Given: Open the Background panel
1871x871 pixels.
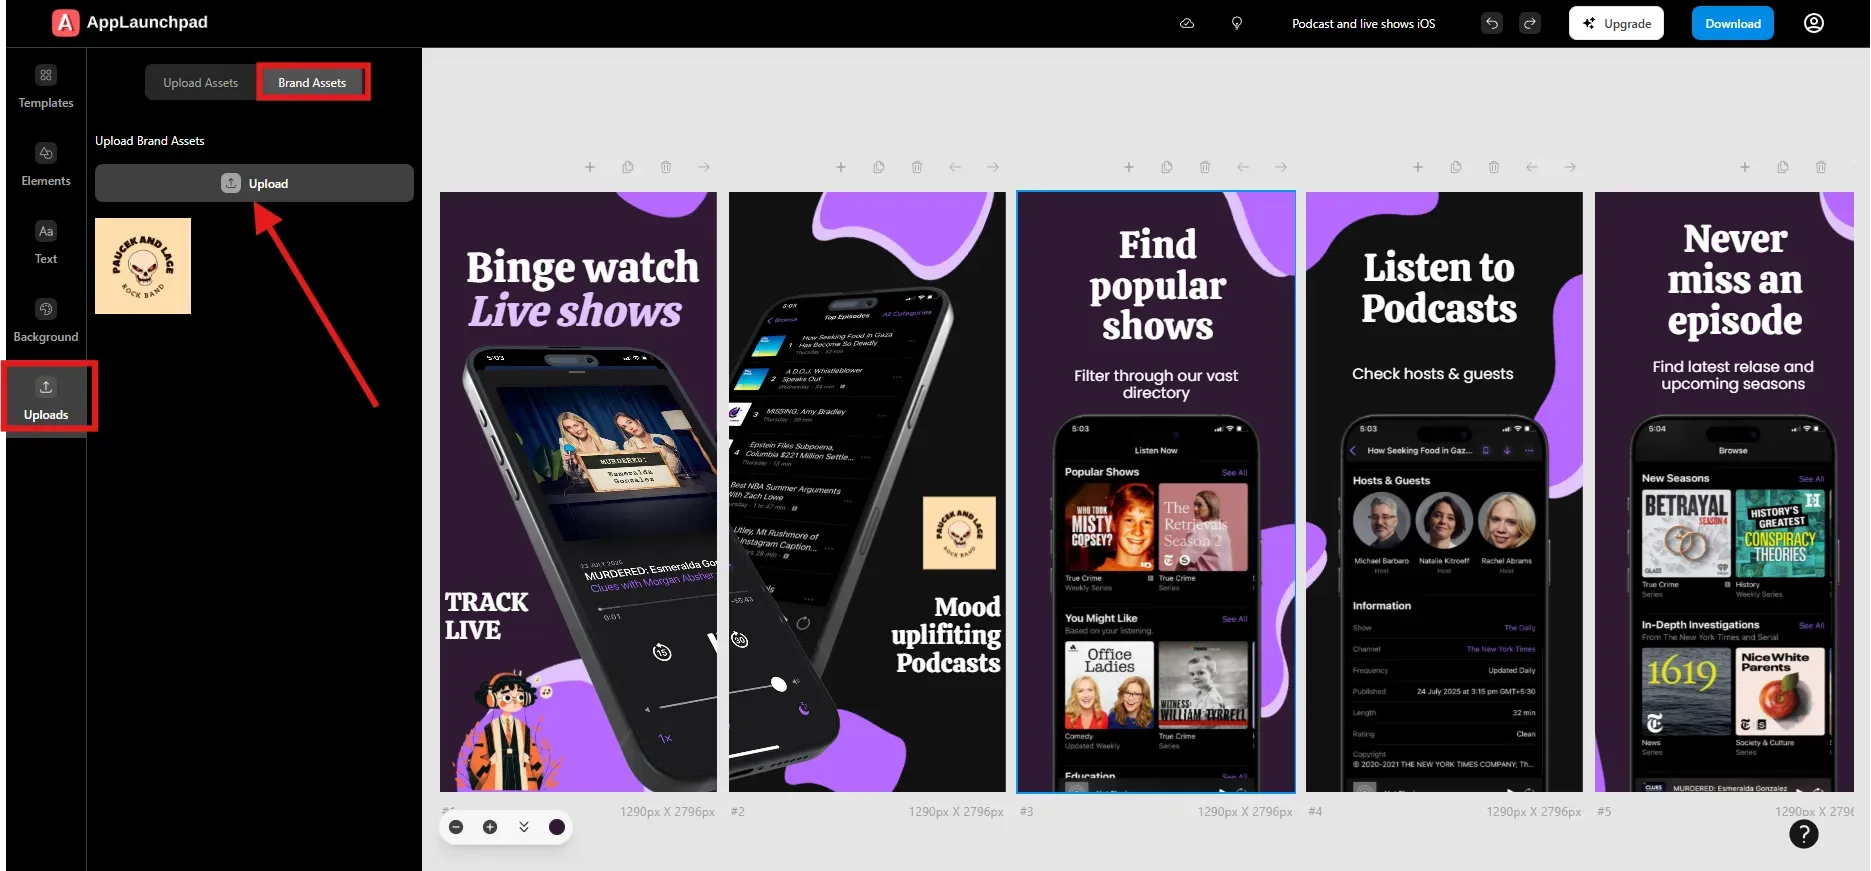Looking at the screenshot, I should coord(46,321).
